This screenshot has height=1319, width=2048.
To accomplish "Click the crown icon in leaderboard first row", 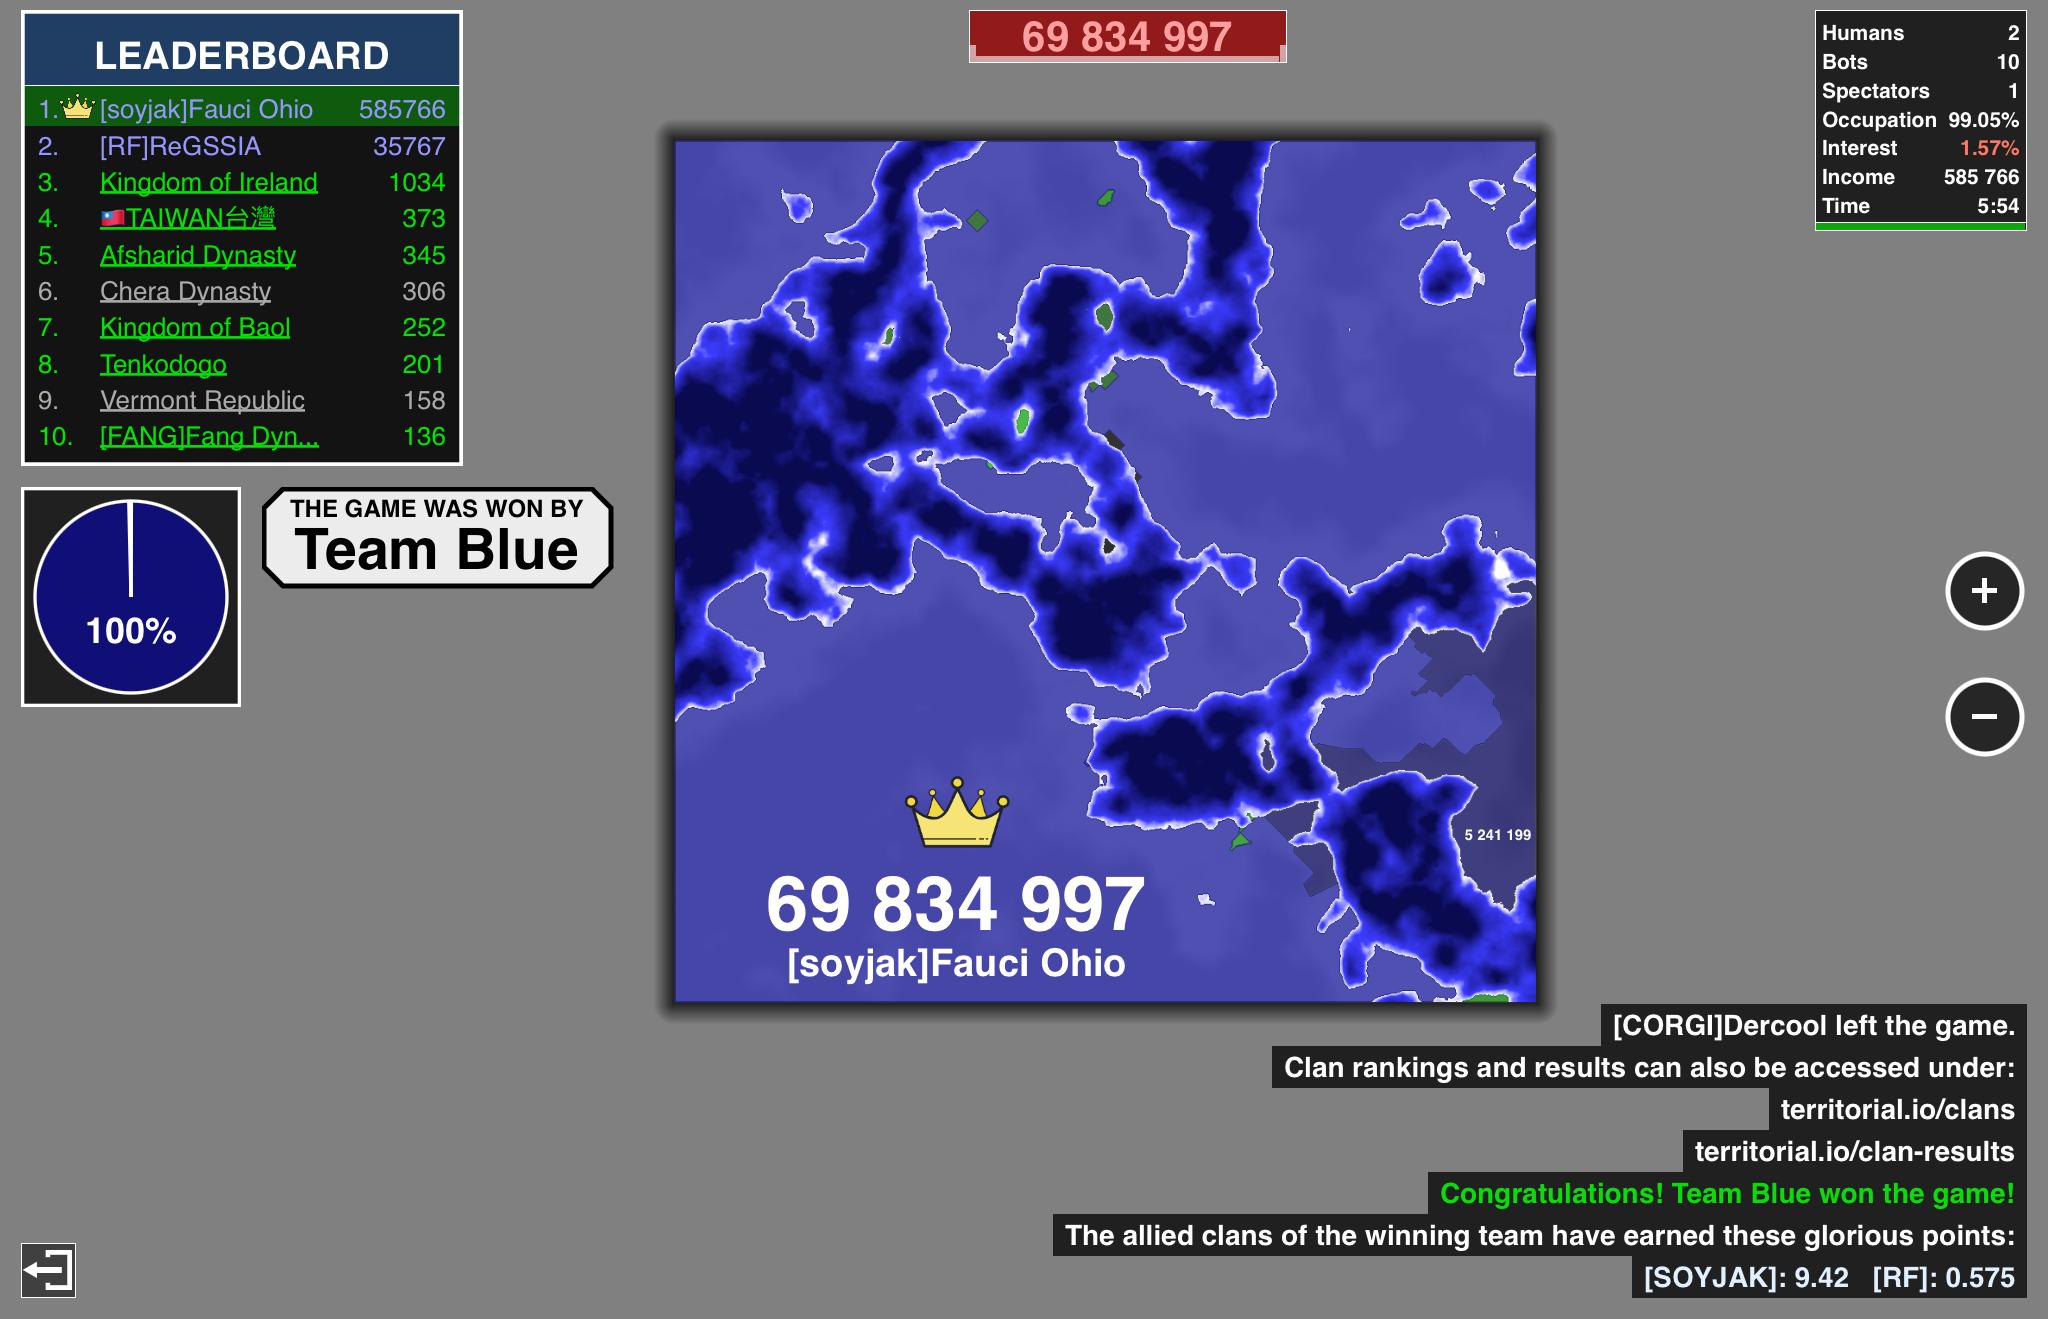I will click(x=77, y=108).
